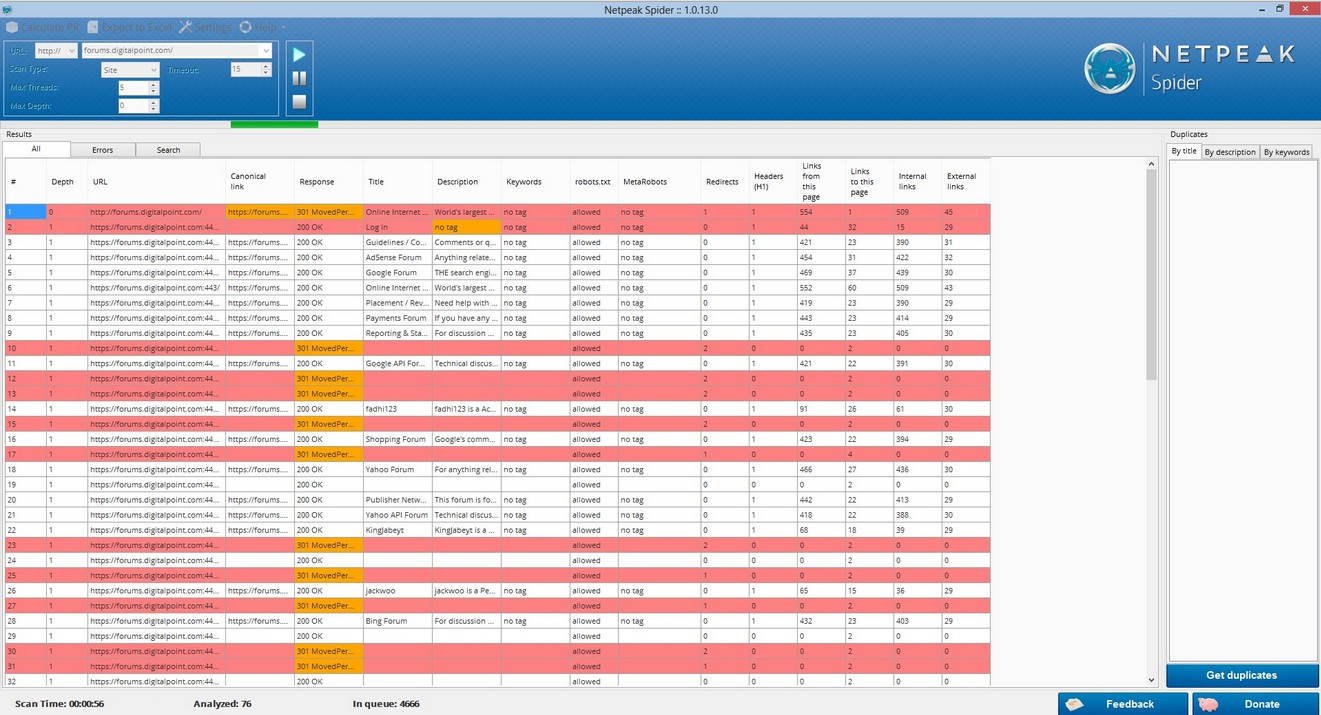
Task: Switch to the Search tab
Action: click(168, 150)
